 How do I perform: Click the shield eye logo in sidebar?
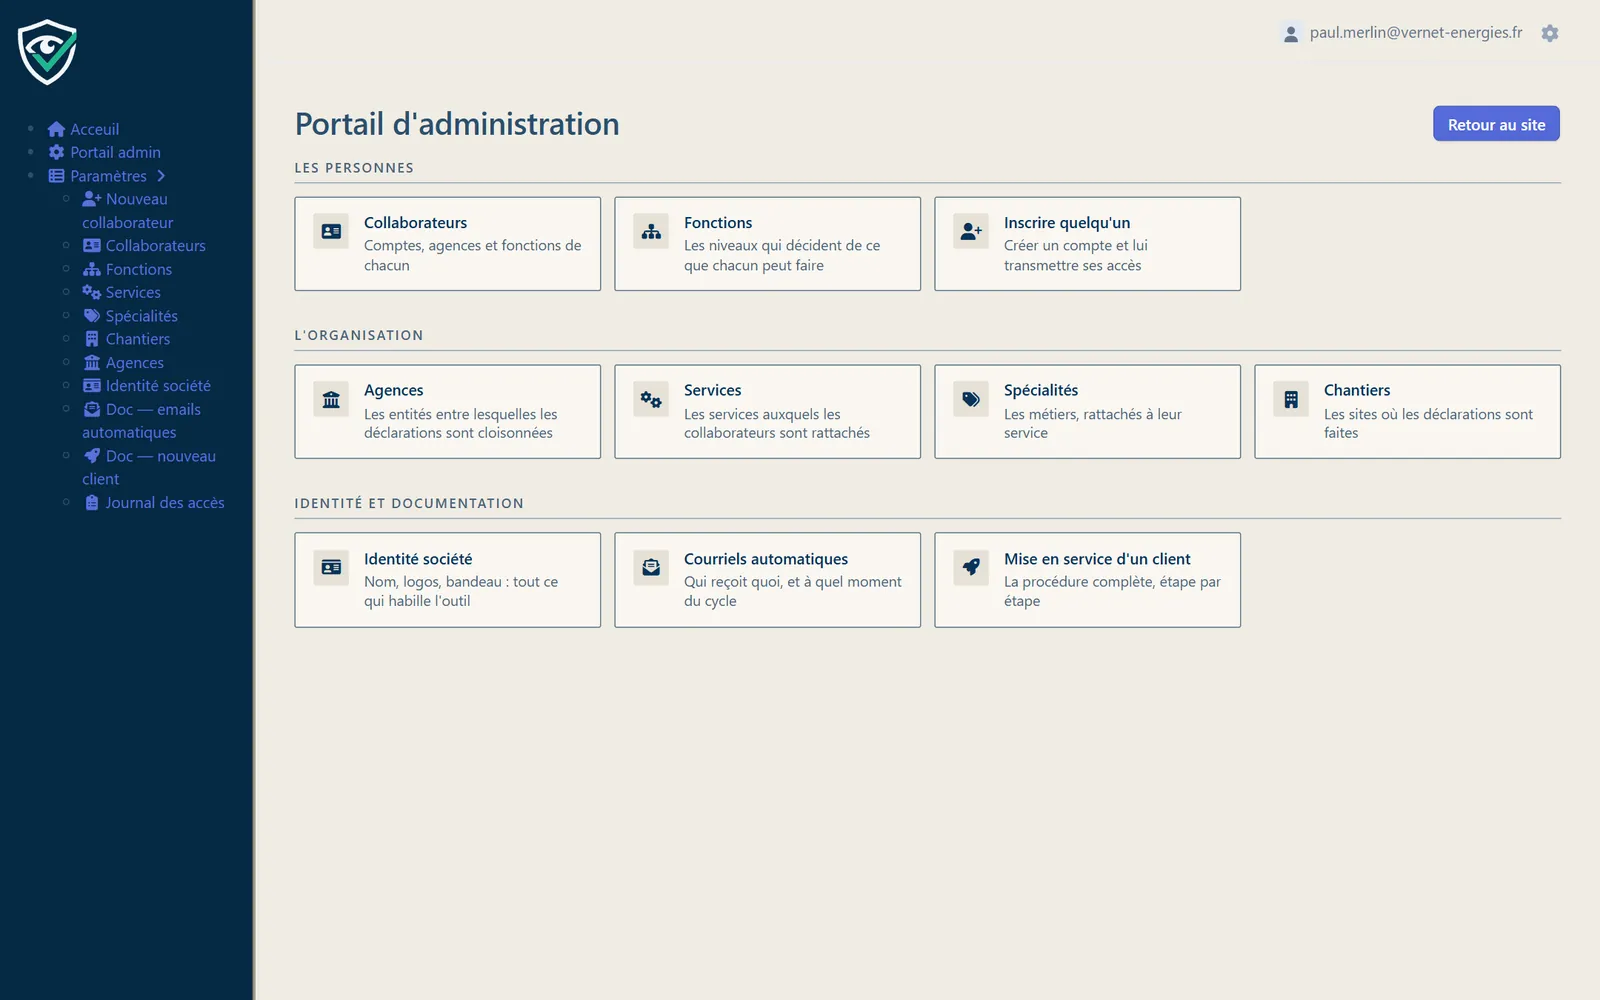(x=47, y=52)
